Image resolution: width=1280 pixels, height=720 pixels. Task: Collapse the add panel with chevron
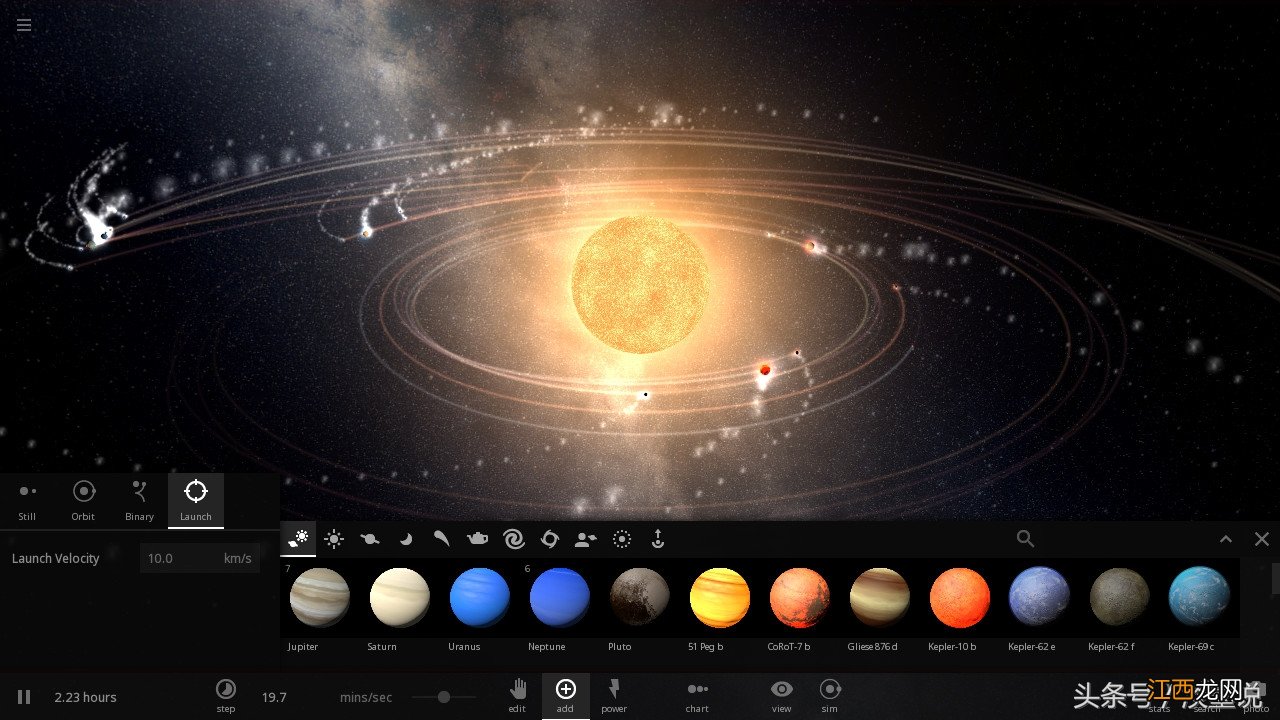coord(1226,539)
